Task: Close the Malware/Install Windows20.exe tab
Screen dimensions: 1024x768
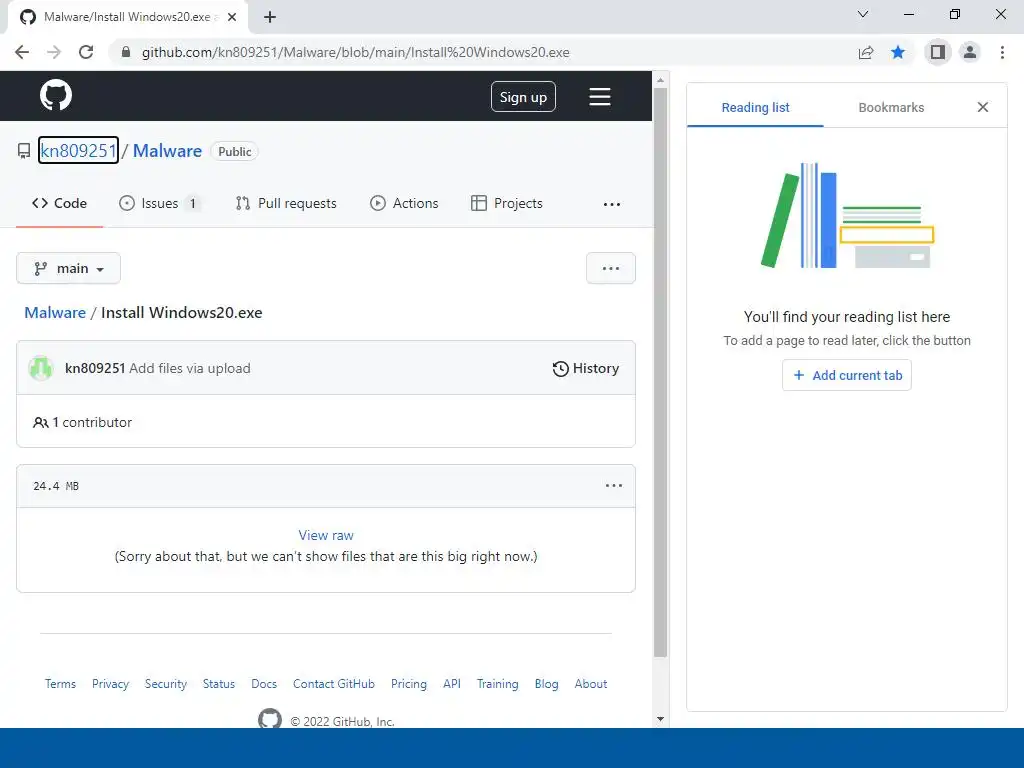Action: [x=232, y=17]
